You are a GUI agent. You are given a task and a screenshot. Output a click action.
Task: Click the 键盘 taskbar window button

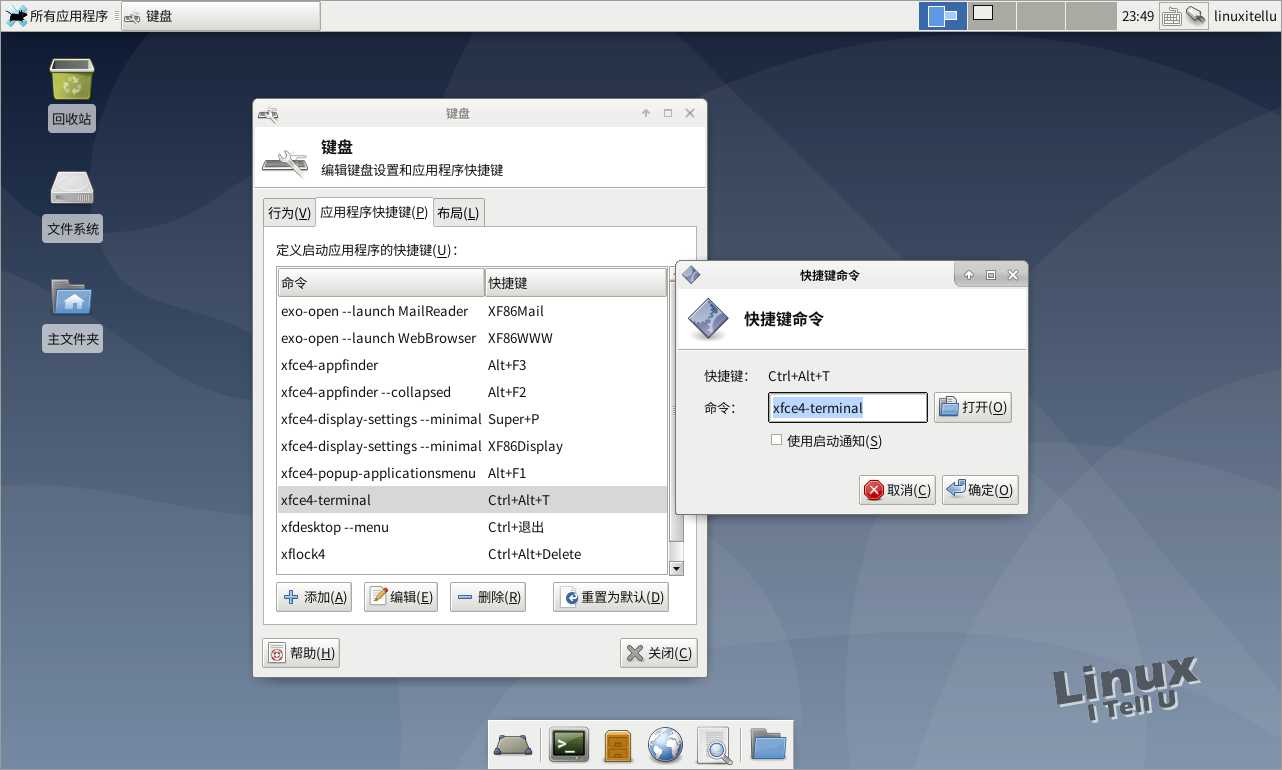[221, 16]
